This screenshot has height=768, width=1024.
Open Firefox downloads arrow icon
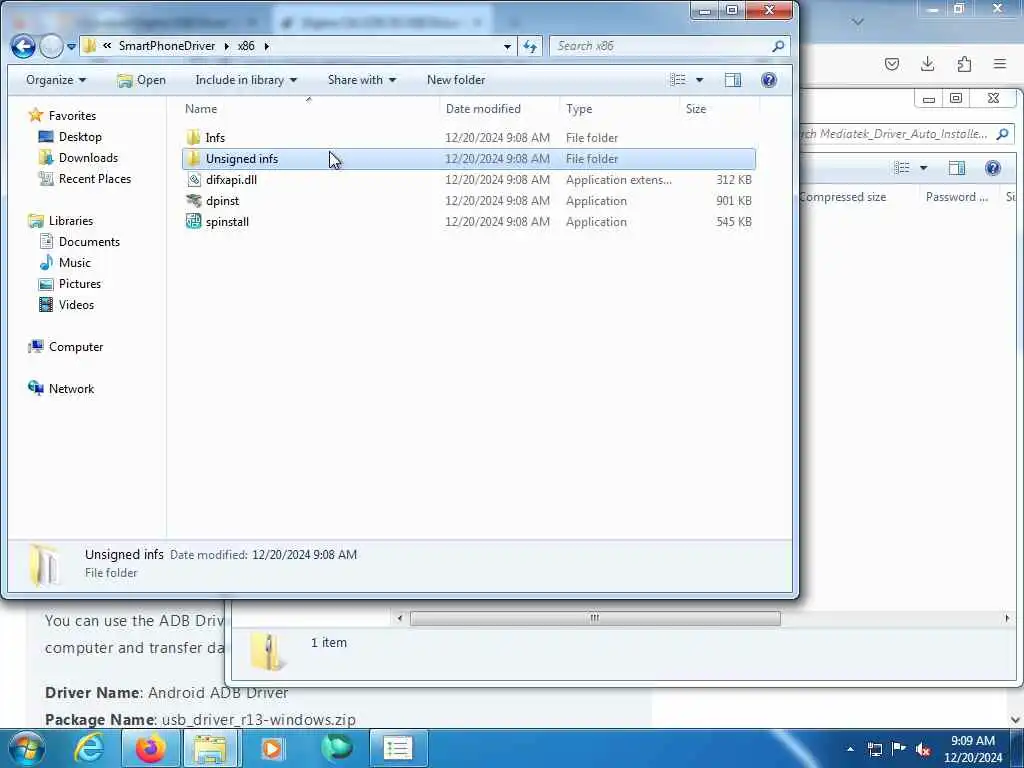927,63
